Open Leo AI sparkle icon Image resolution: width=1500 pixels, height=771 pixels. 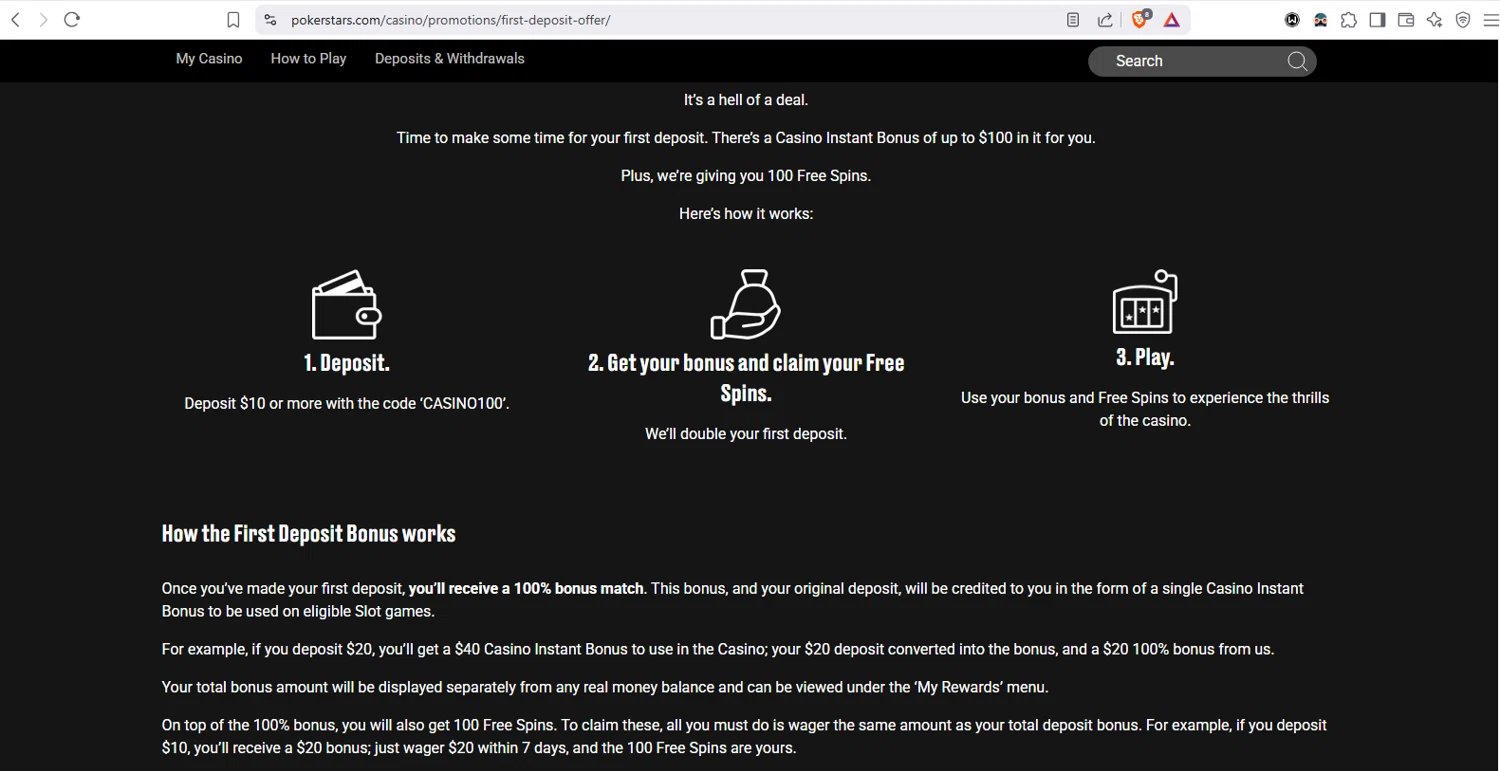click(1435, 20)
